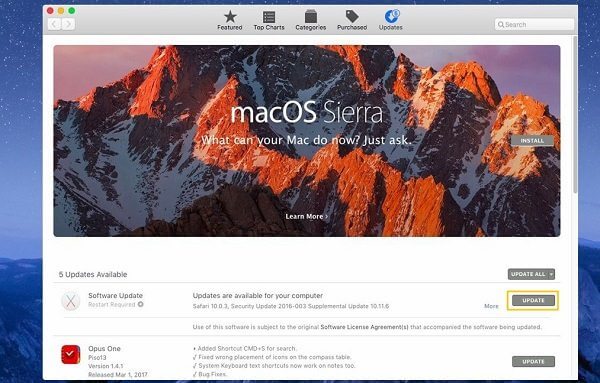
Task: Select "What can your Mac do now?" tagline
Action: [x=307, y=140]
